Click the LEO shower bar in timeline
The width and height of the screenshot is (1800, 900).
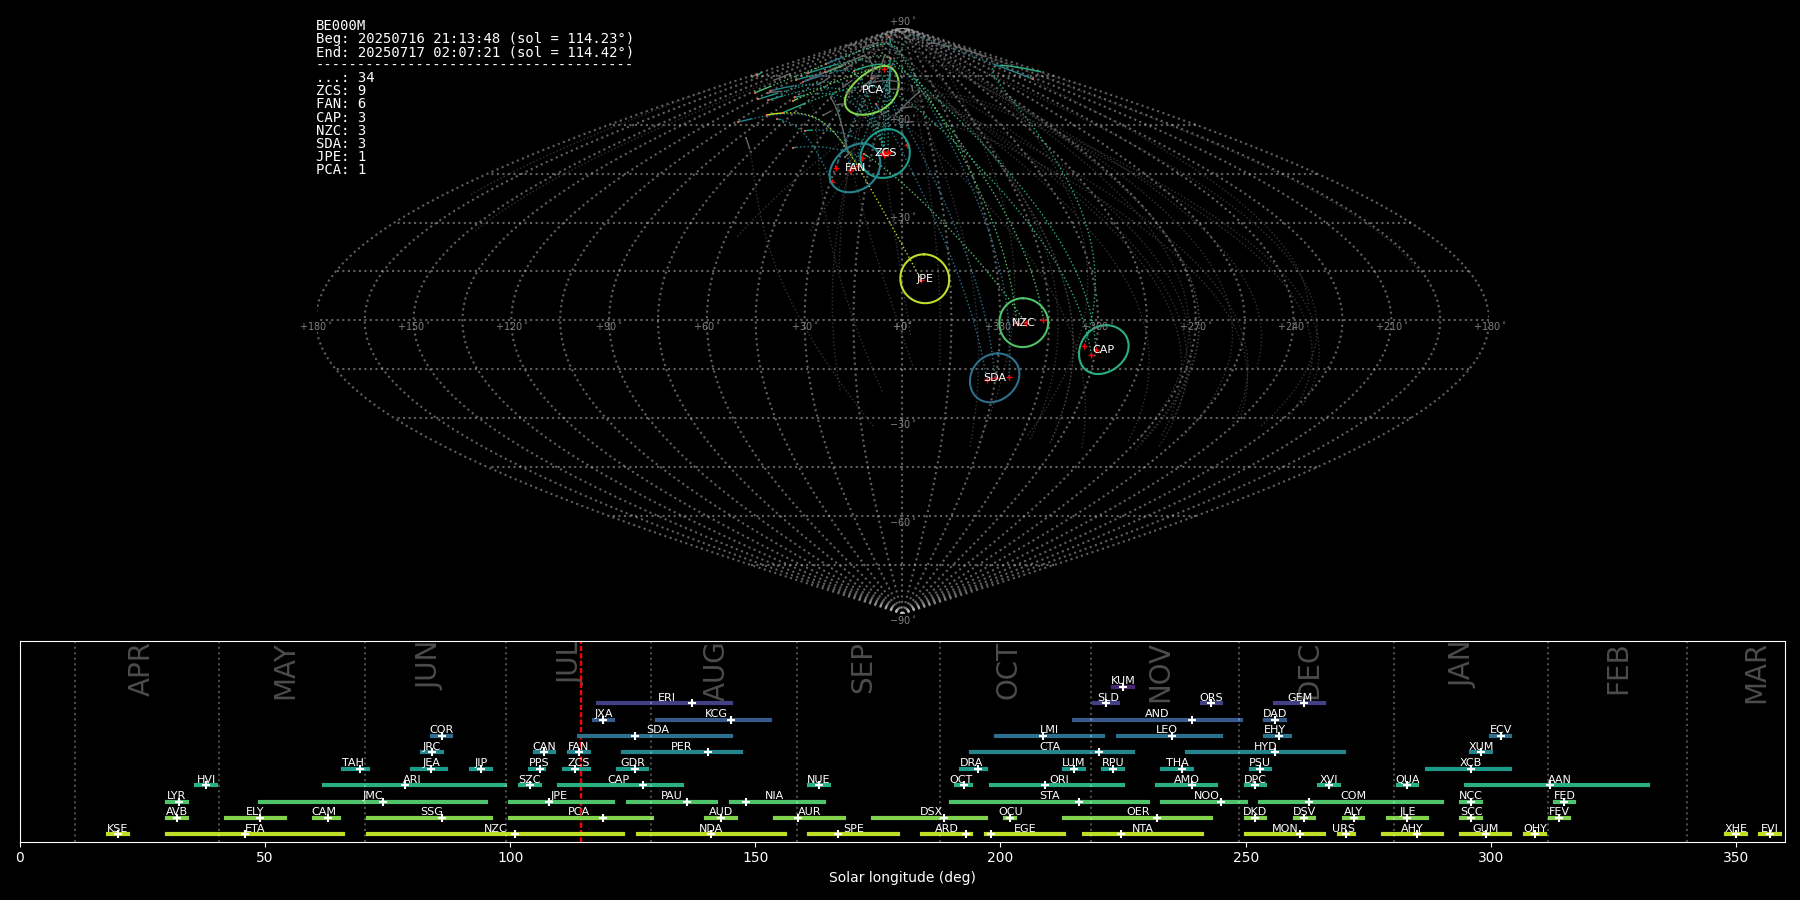pos(1169,736)
